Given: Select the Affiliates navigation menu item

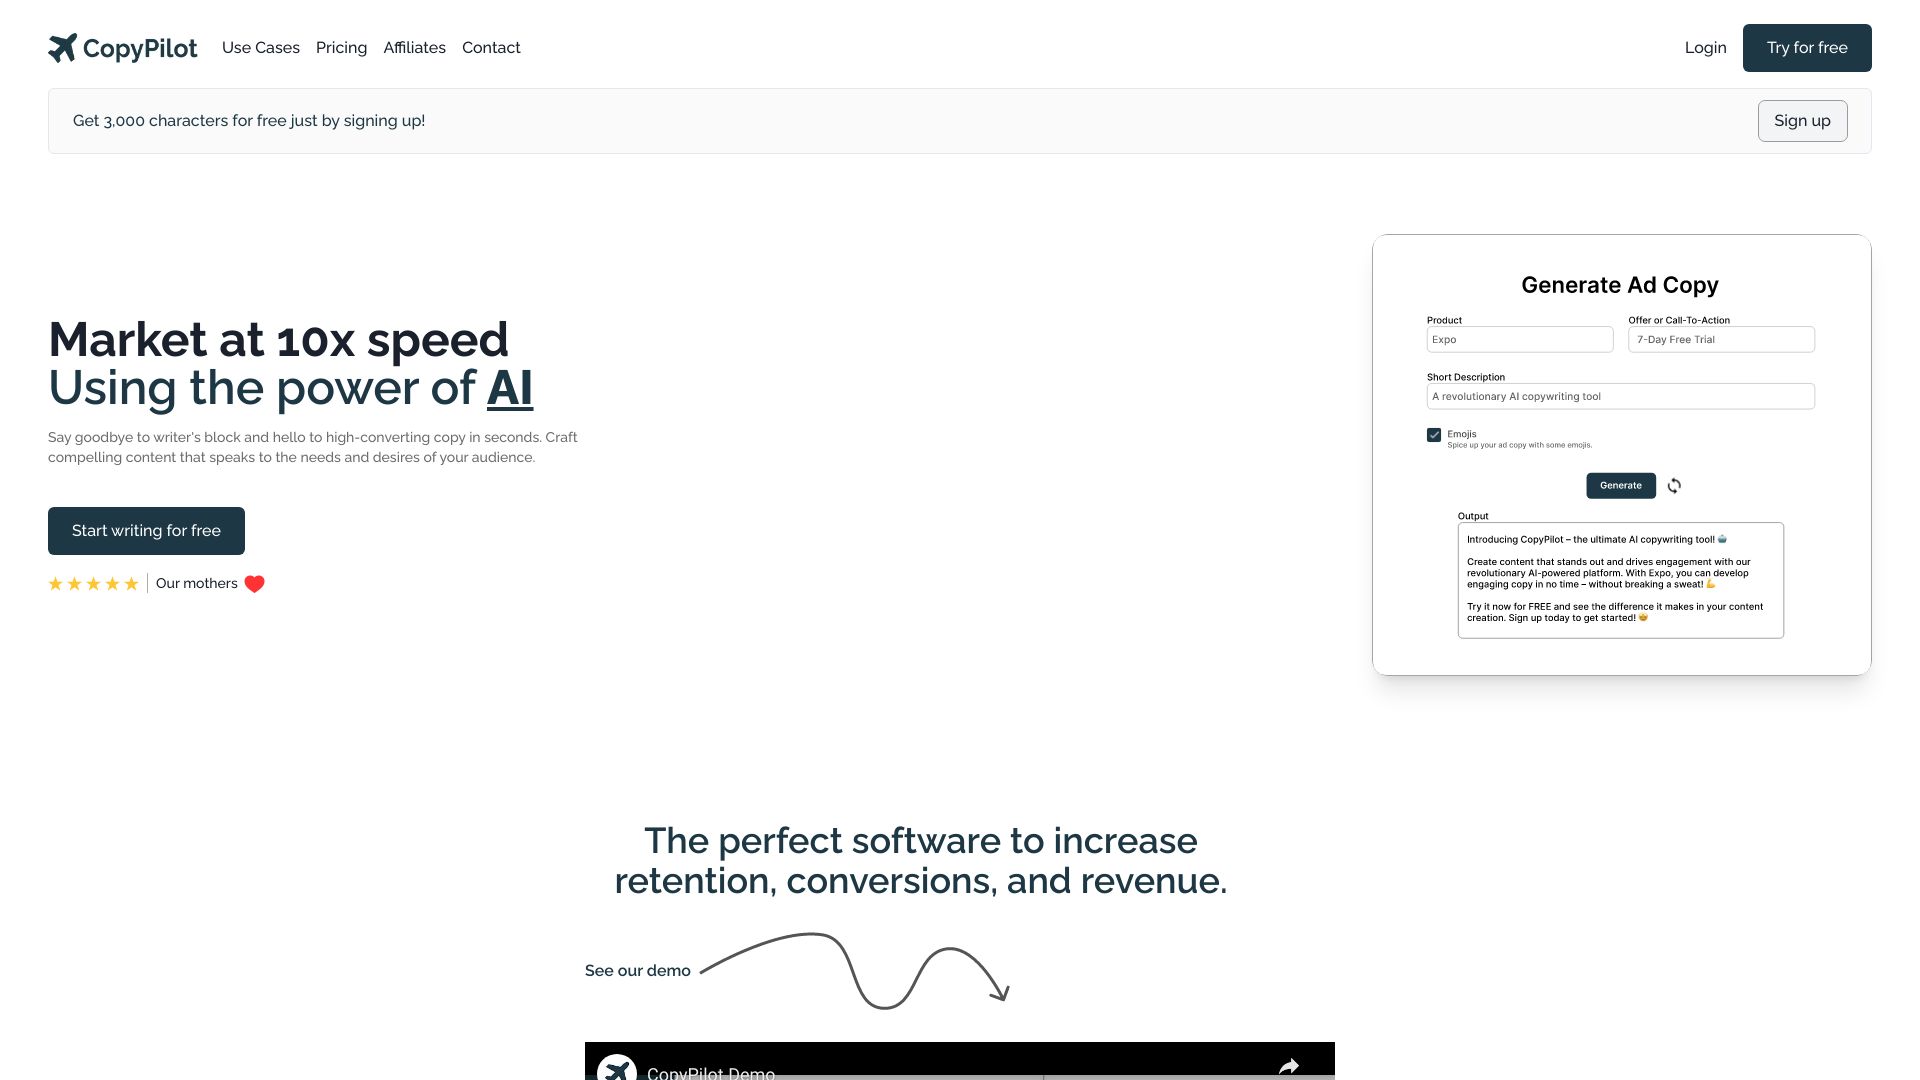Looking at the screenshot, I should (x=414, y=47).
